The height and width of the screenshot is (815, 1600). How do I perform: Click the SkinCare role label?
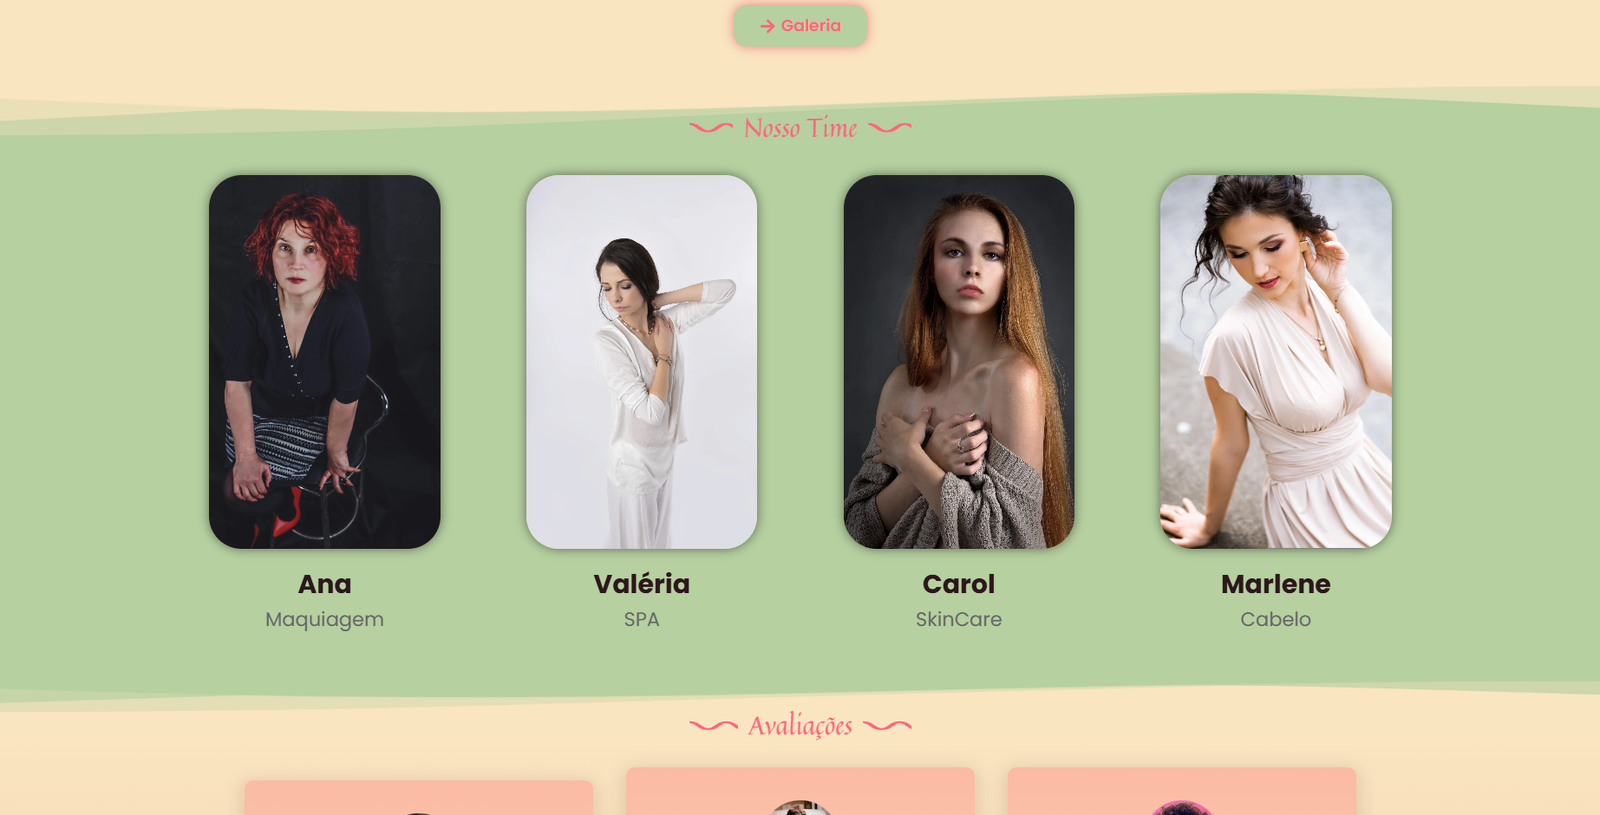959,619
